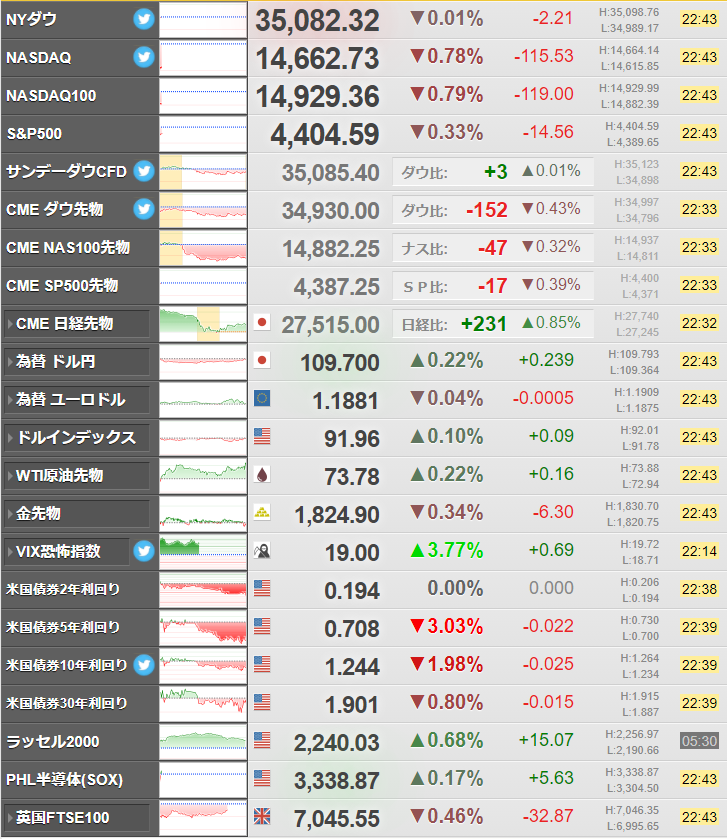Click the gold price 1,824.90
Viewport: 727px width, 839px height.
click(337, 515)
